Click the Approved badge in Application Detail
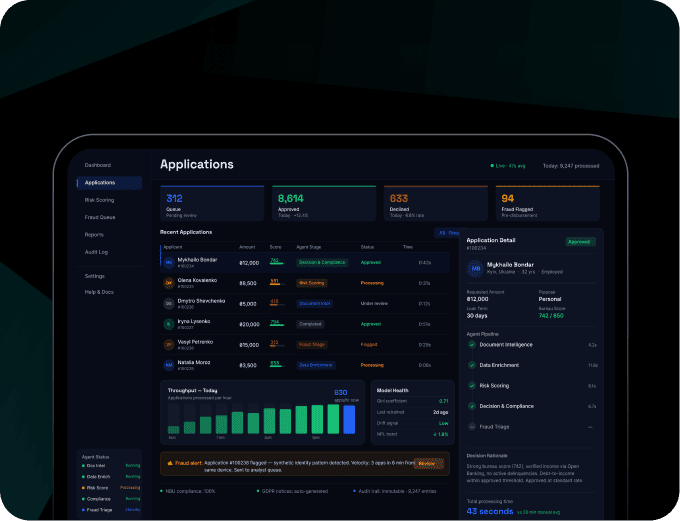Image resolution: width=680 pixels, height=521 pixels. pos(580,242)
